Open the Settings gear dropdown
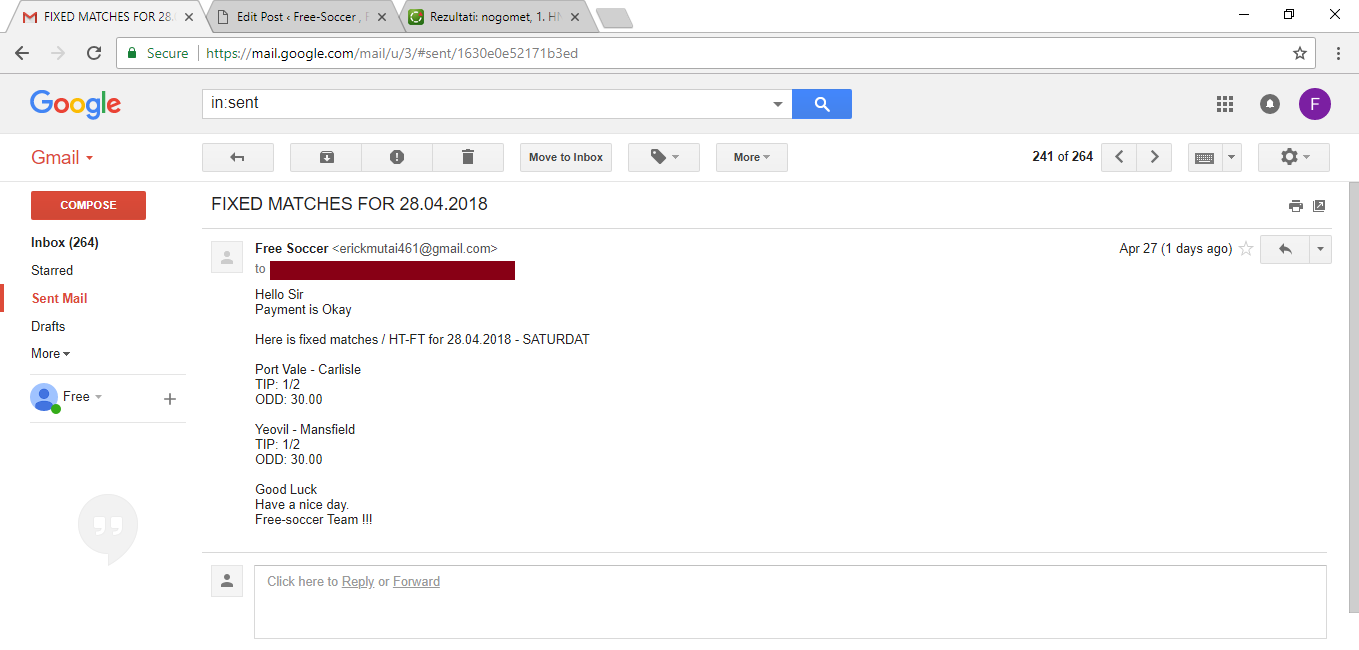The height and width of the screenshot is (650, 1359). 1294,157
